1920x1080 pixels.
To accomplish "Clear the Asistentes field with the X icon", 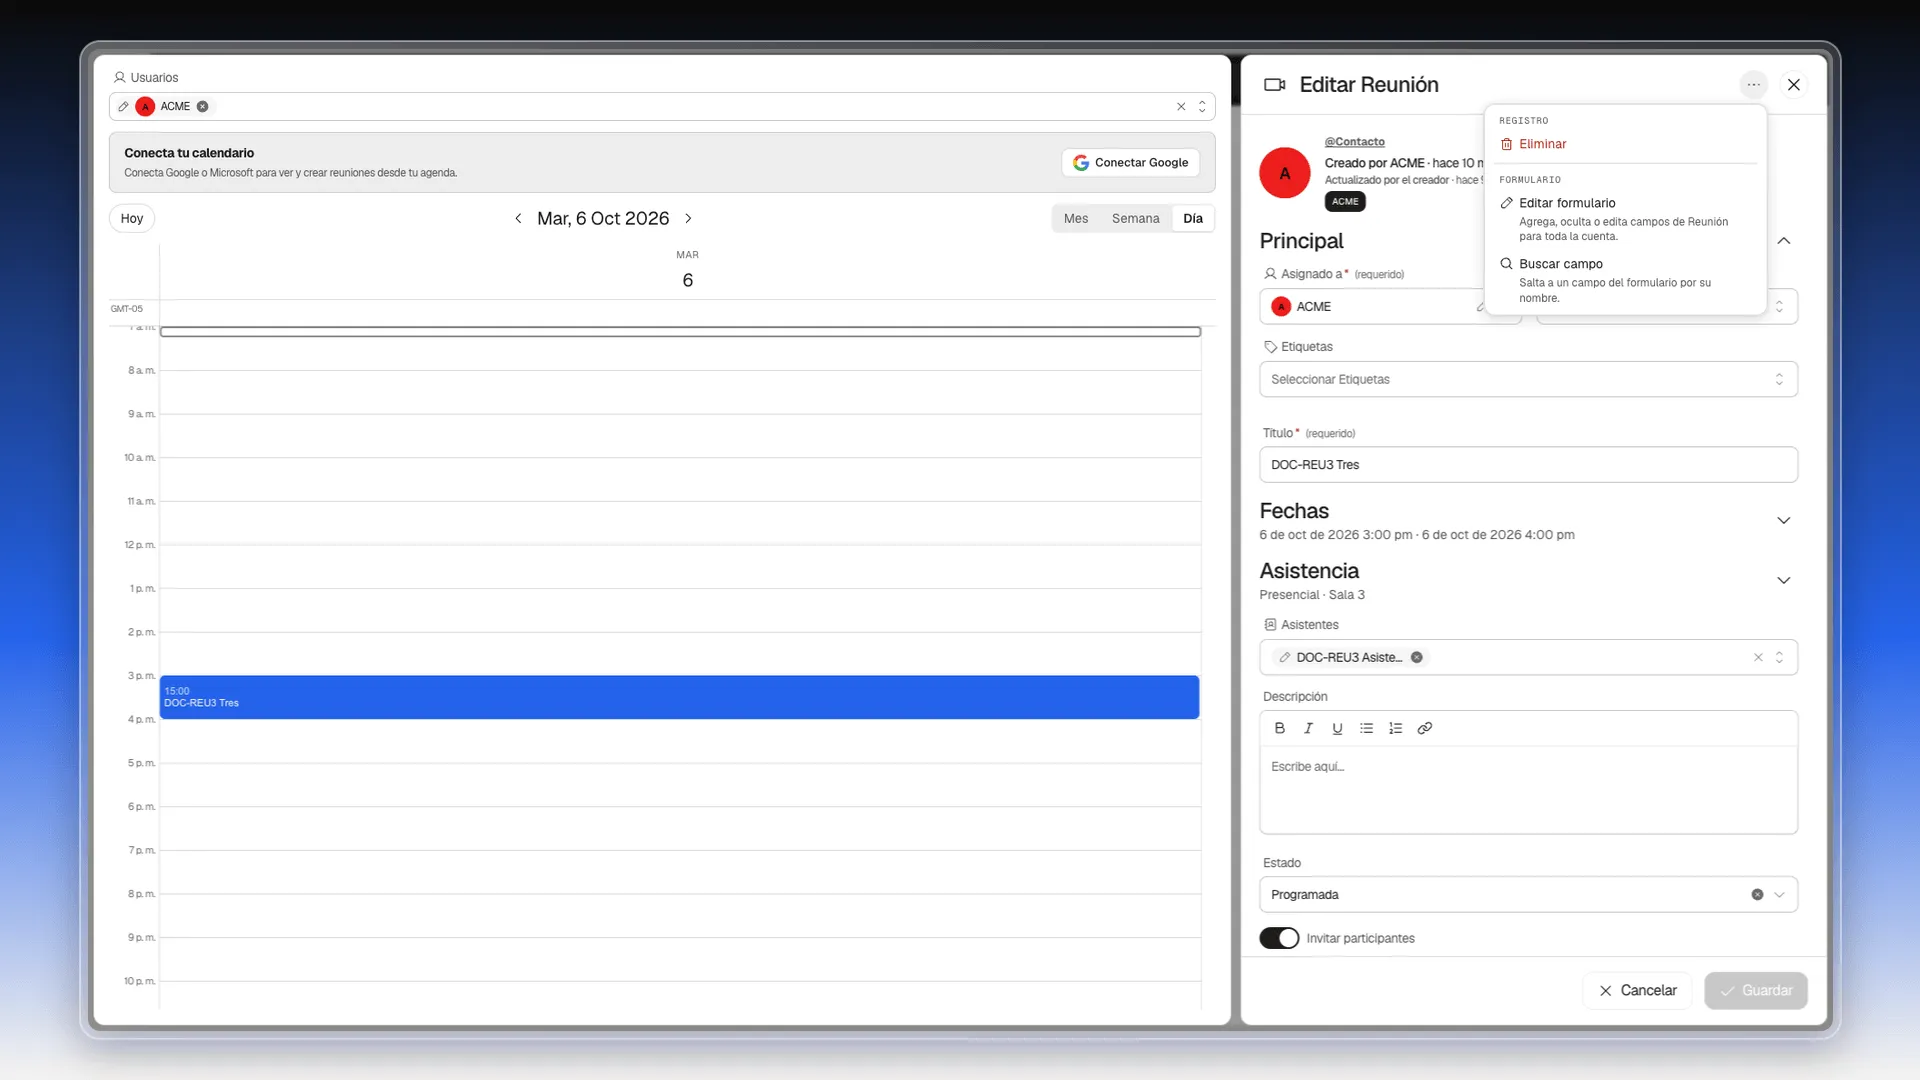I will 1758,657.
